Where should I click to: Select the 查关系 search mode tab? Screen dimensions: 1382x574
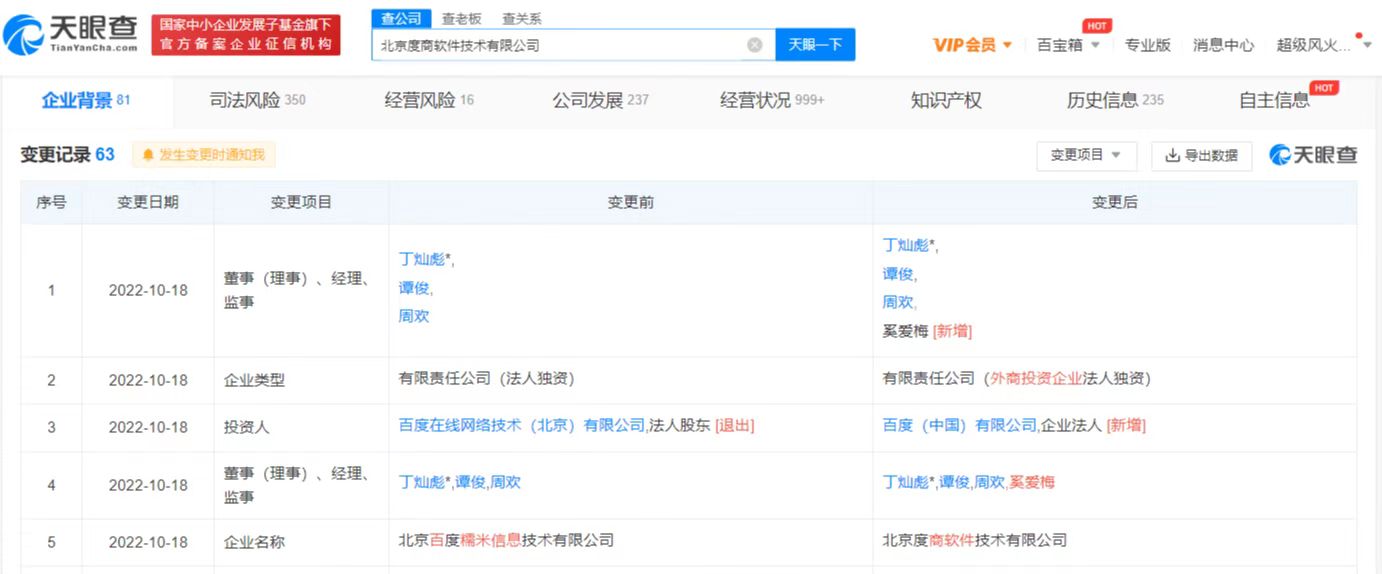[x=521, y=19]
